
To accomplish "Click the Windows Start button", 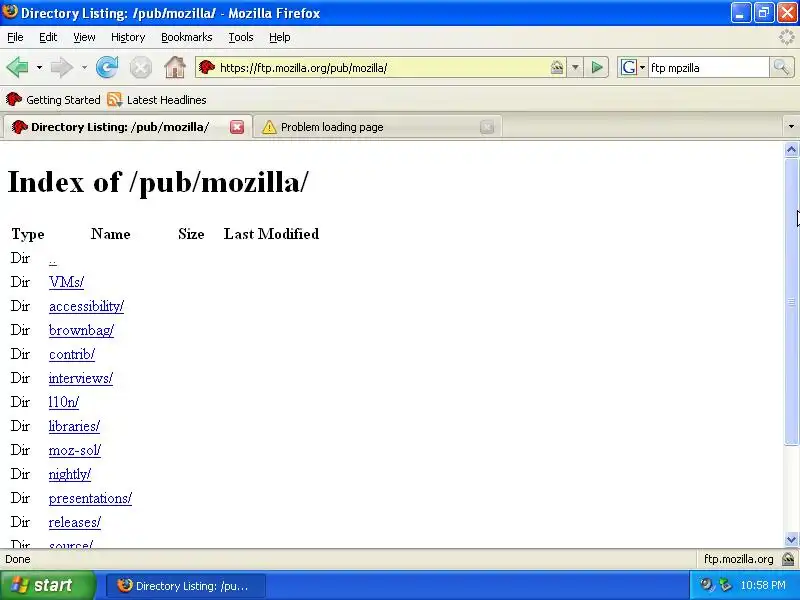I will click(x=48, y=585).
